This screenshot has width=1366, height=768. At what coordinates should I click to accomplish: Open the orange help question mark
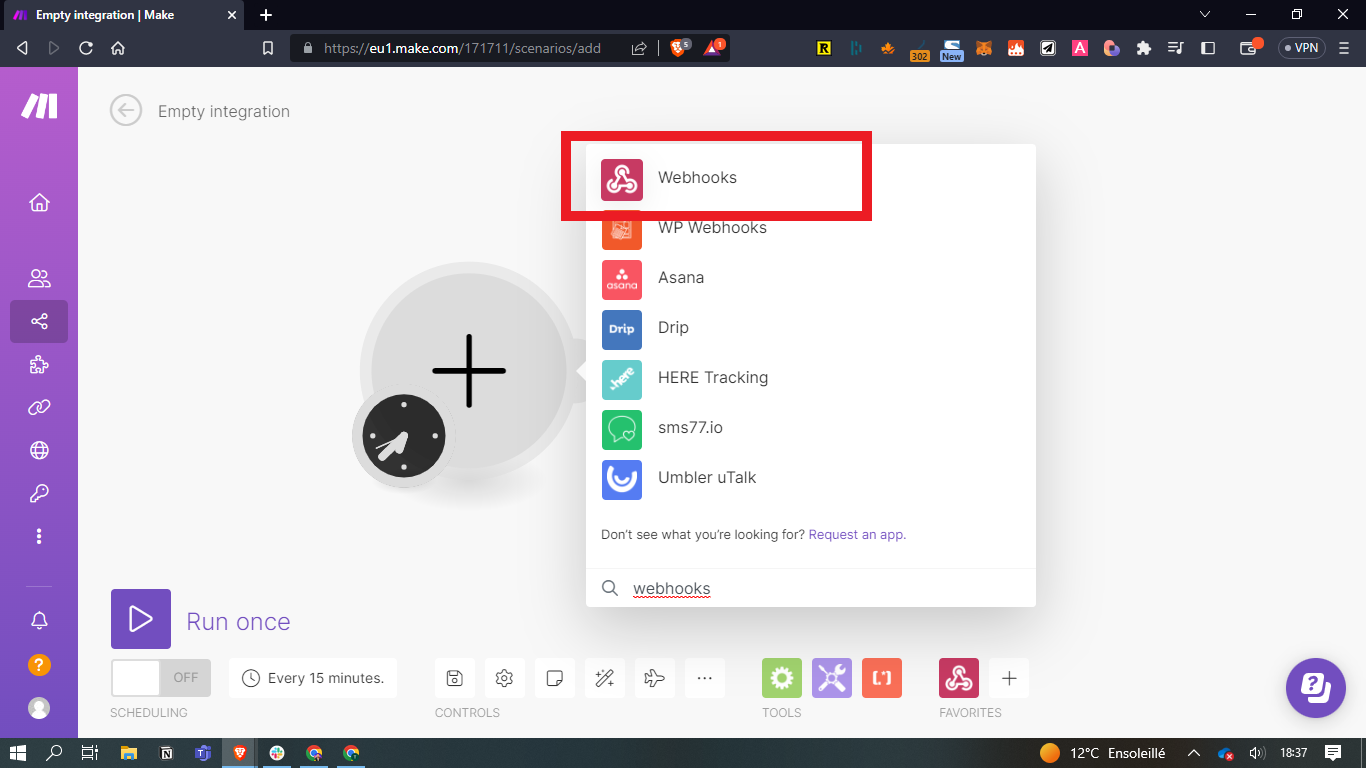pyautogui.click(x=39, y=665)
